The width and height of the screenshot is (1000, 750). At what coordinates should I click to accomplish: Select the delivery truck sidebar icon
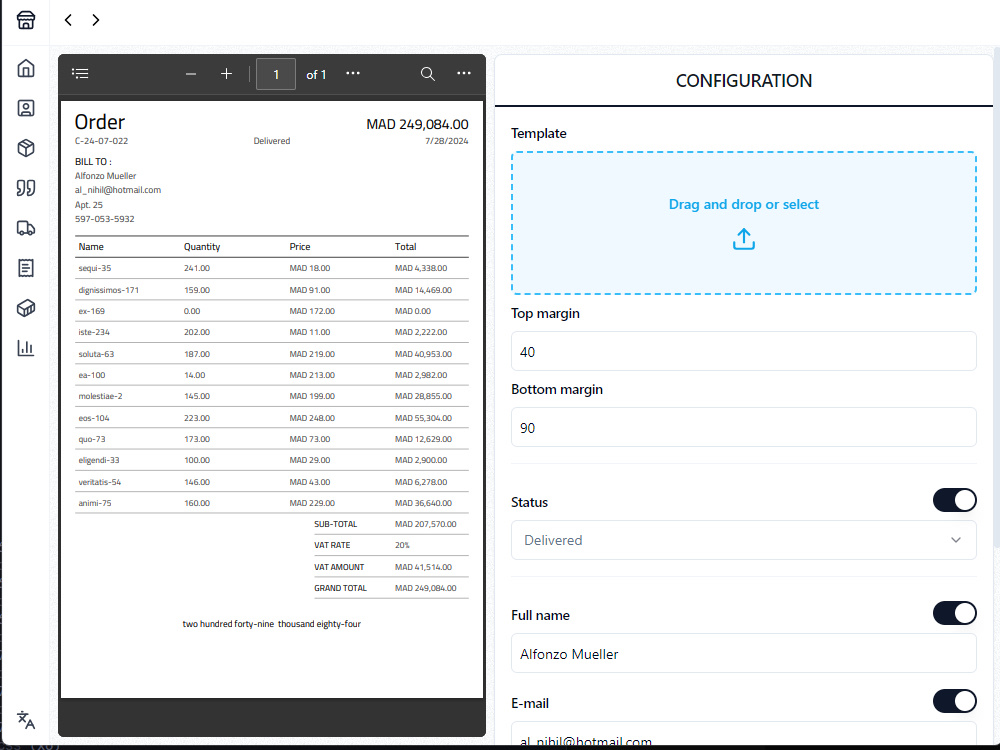(x=25, y=227)
